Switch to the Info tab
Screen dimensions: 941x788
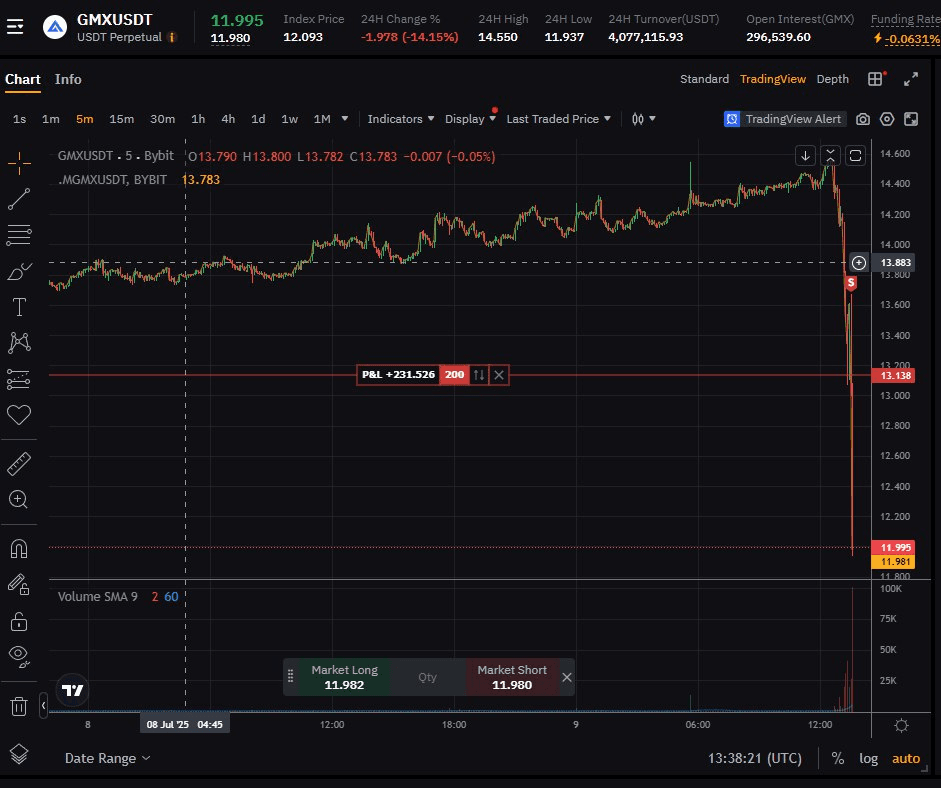pyautogui.click(x=68, y=80)
